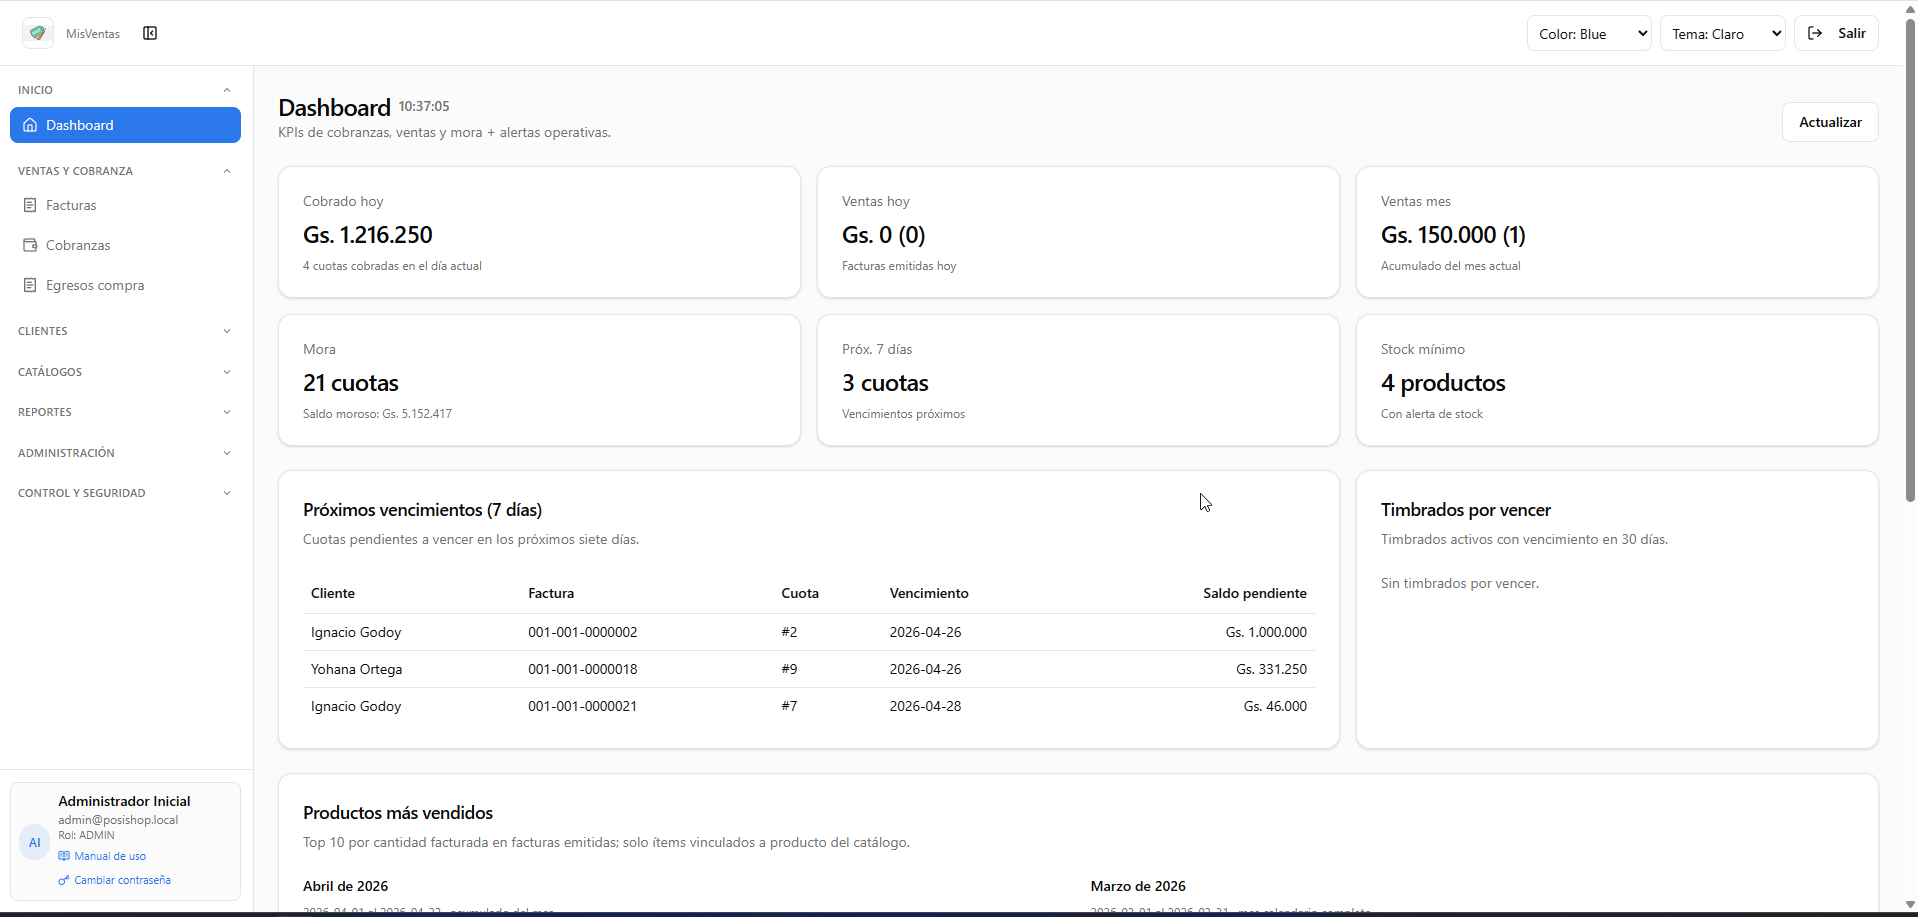The width and height of the screenshot is (1918, 917).
Task: Expand the ADMINISTRACIÓN section chevron
Action: tap(227, 453)
